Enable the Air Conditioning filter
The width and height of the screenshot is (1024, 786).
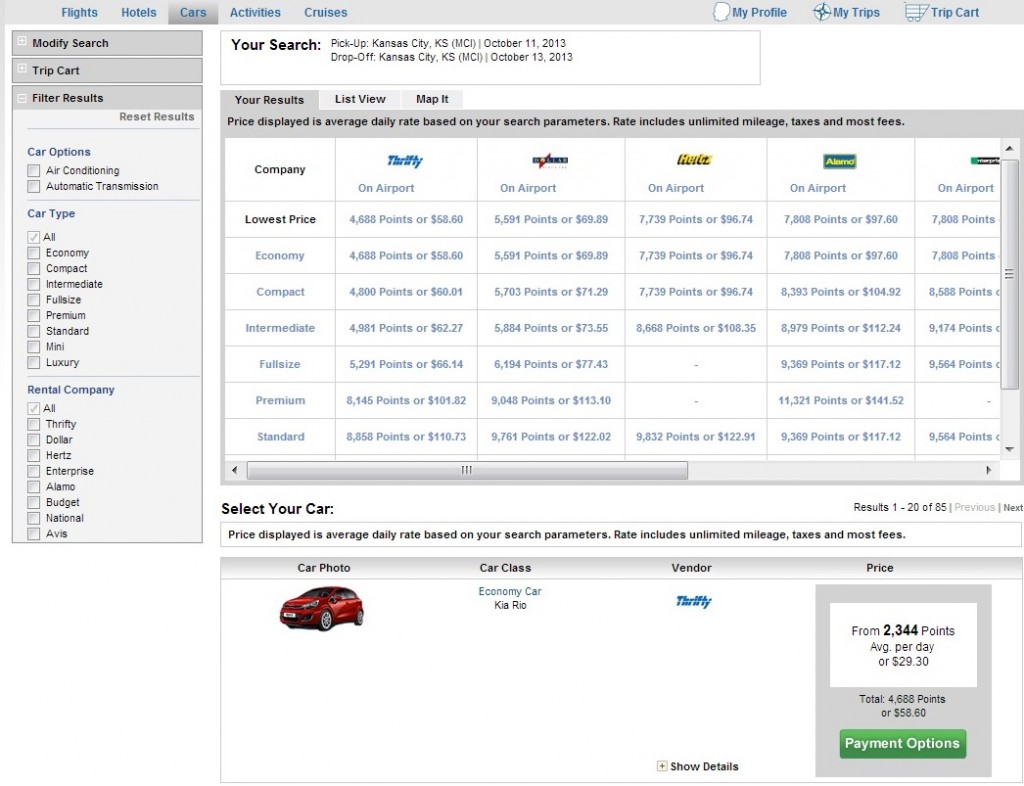click(x=33, y=170)
